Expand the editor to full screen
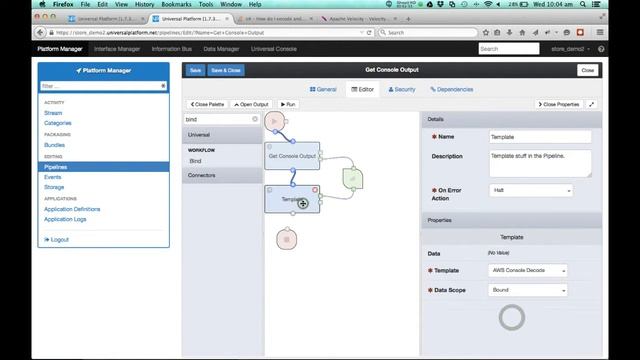This screenshot has height=360, width=640. pyautogui.click(x=591, y=104)
